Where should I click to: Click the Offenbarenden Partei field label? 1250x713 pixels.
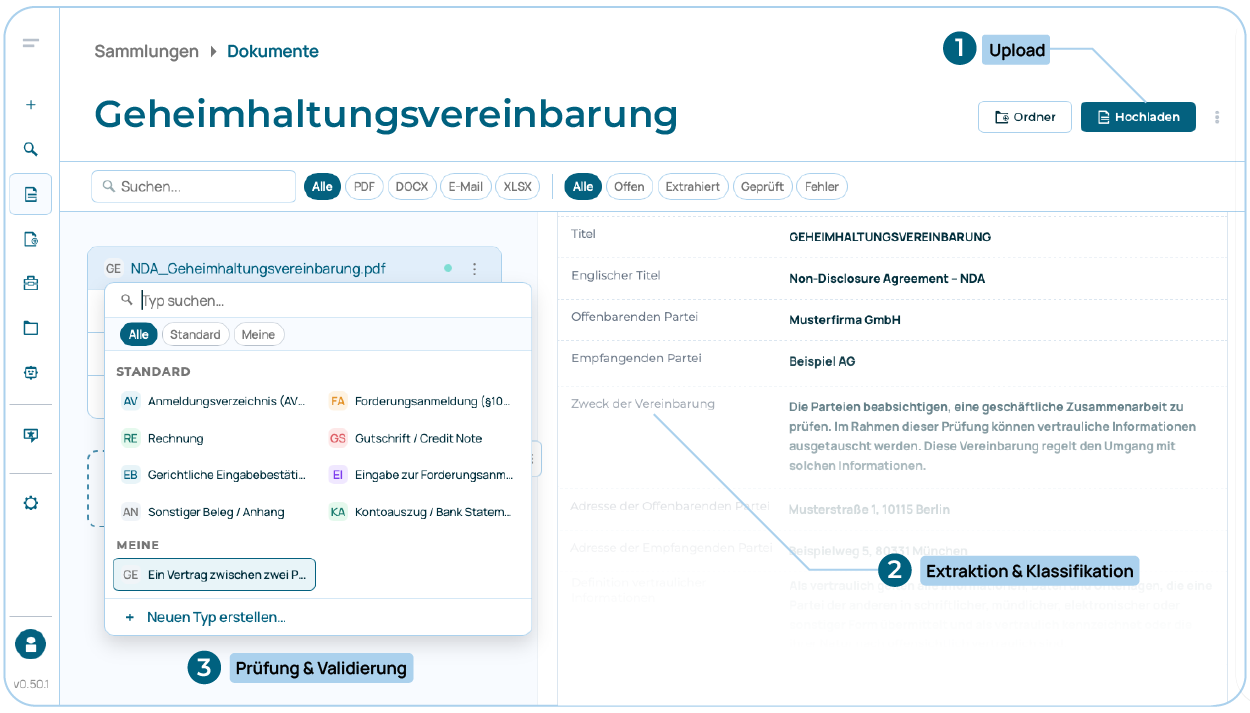634,317
